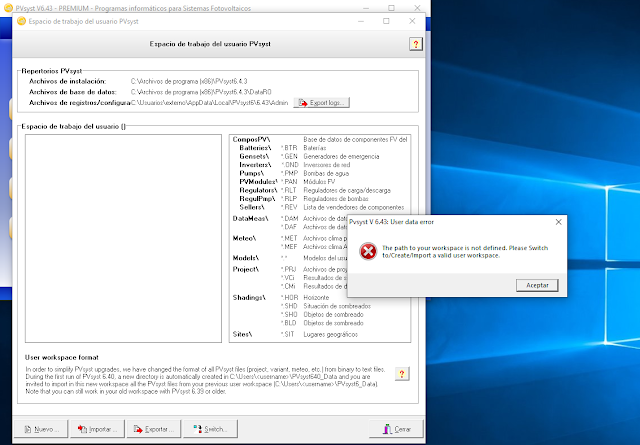Screen dimensions: 640x445
Task: Select PVModules\ folder entry
Action: (x=258, y=182)
